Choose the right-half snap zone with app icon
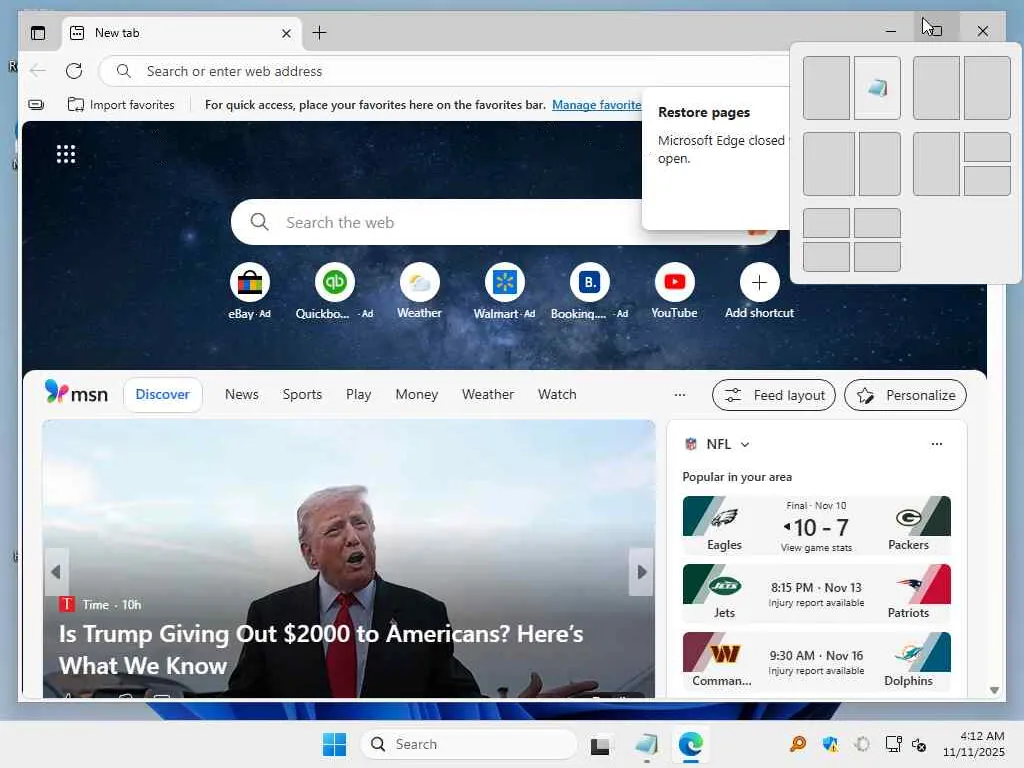This screenshot has height=768, width=1024. [x=877, y=88]
